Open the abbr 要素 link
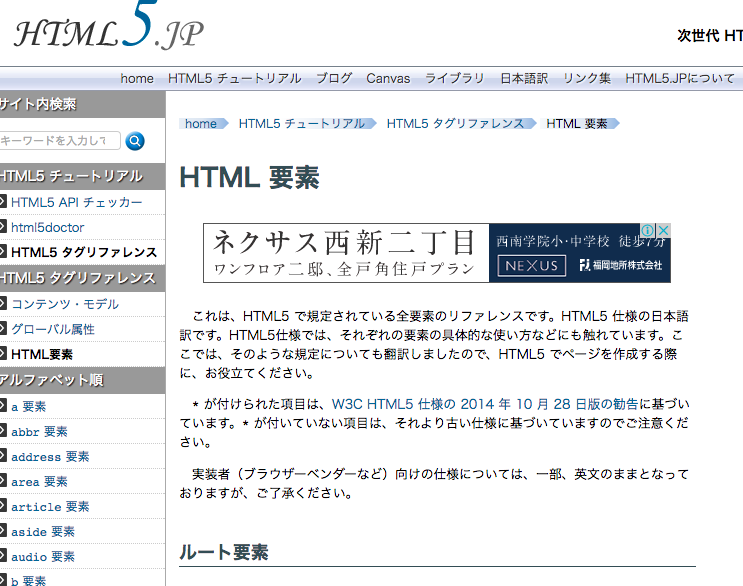This screenshot has width=743, height=586. click(x=39, y=432)
